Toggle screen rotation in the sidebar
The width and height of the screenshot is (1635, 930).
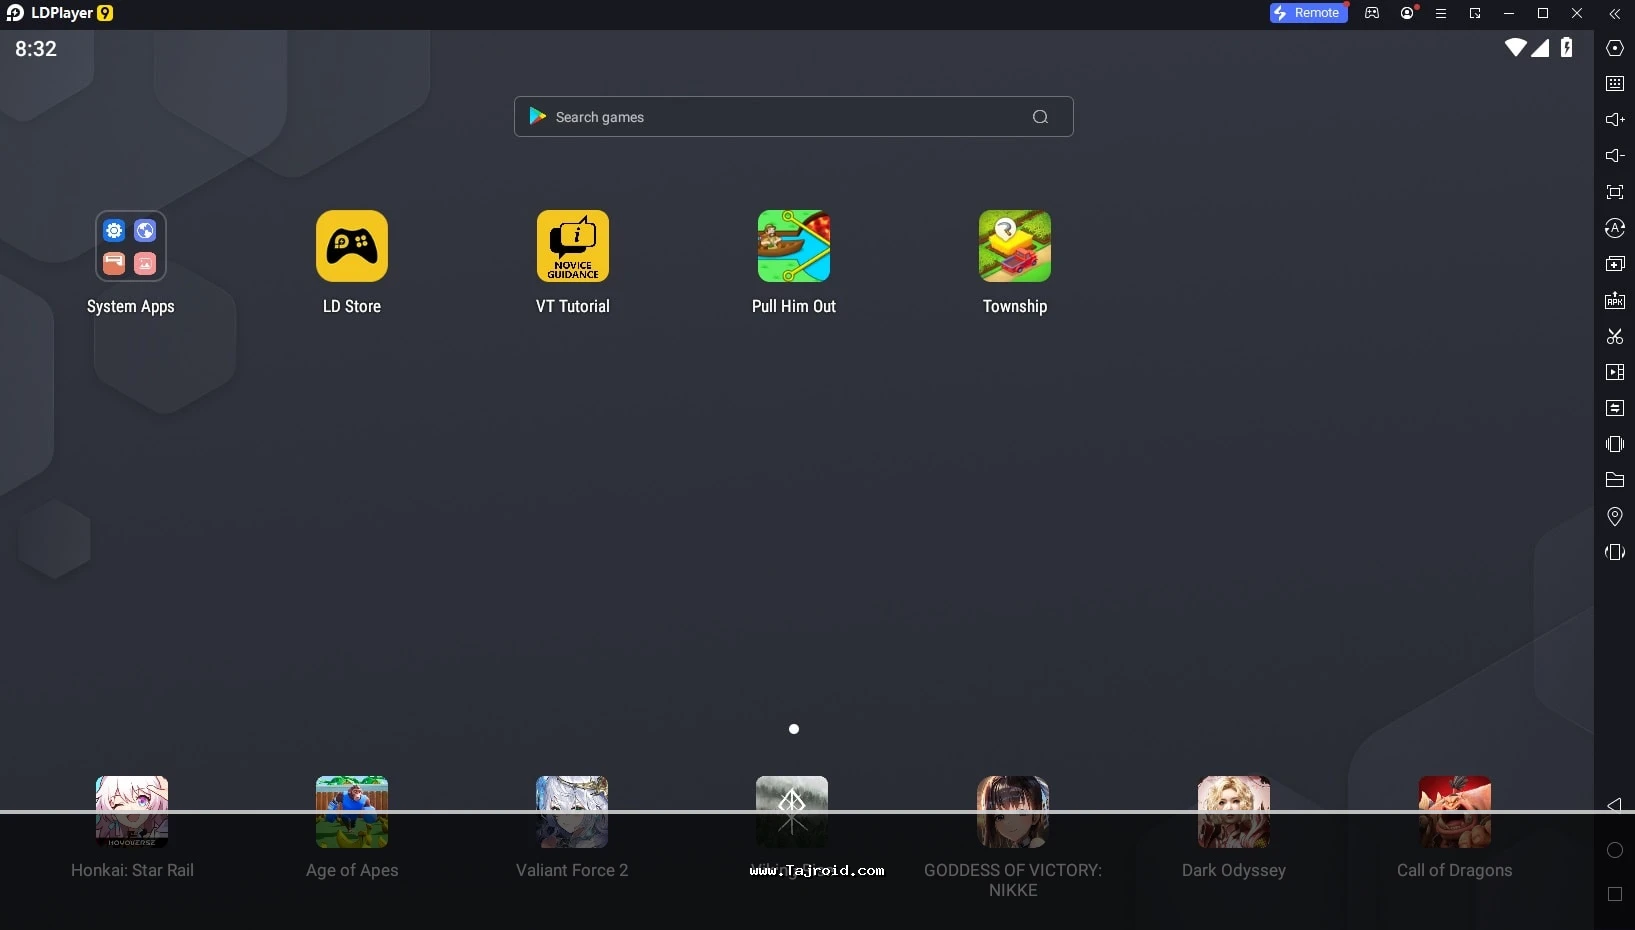(1614, 552)
